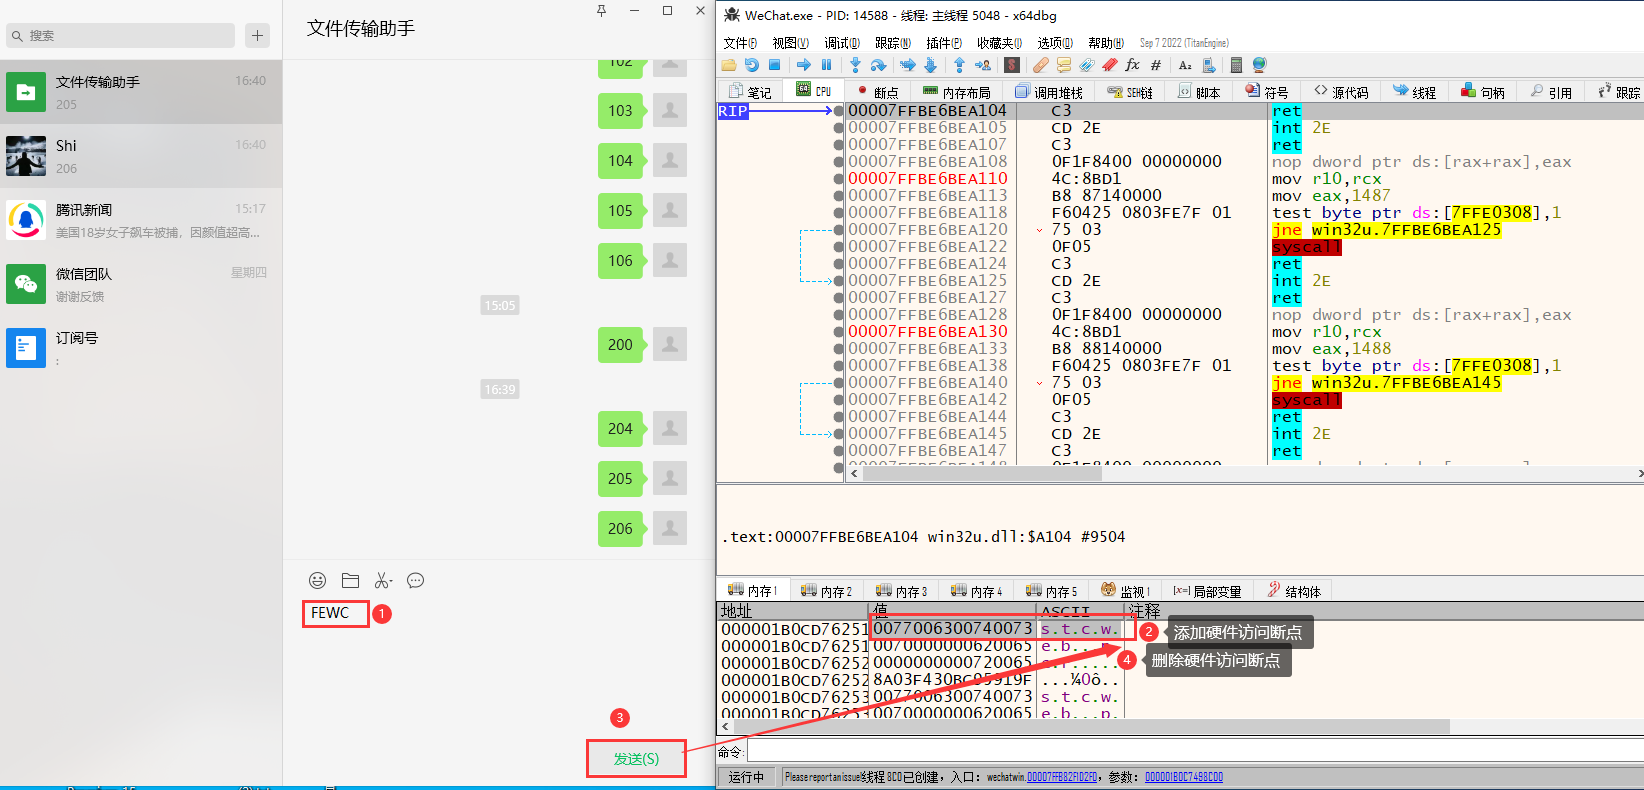
Task: Open the Shi chat in WeChat list
Action: click(x=141, y=156)
